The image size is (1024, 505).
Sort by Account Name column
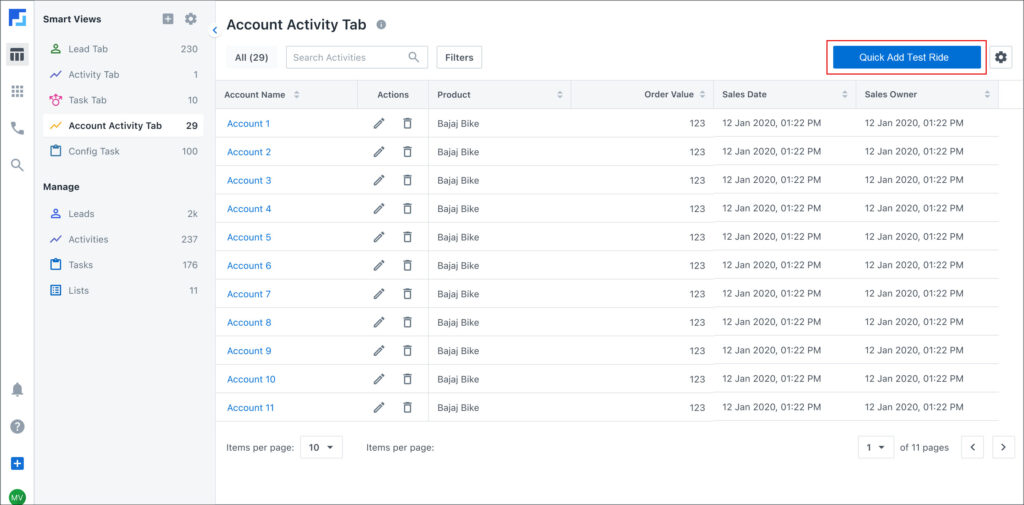[296, 95]
